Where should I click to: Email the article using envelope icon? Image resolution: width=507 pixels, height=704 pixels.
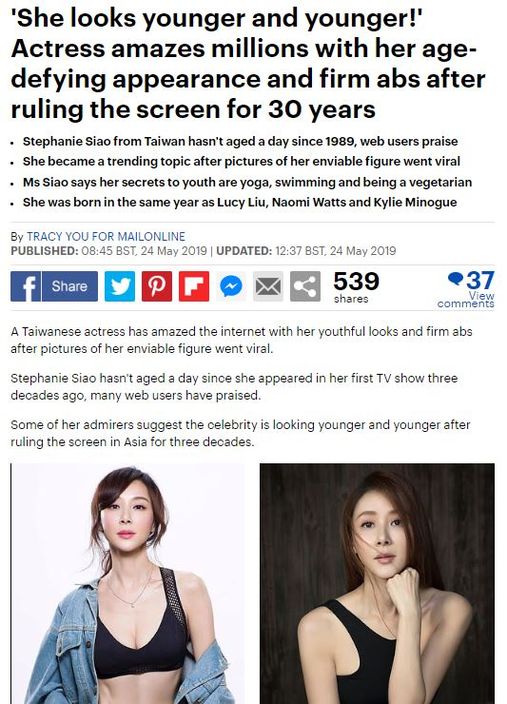[x=268, y=286]
